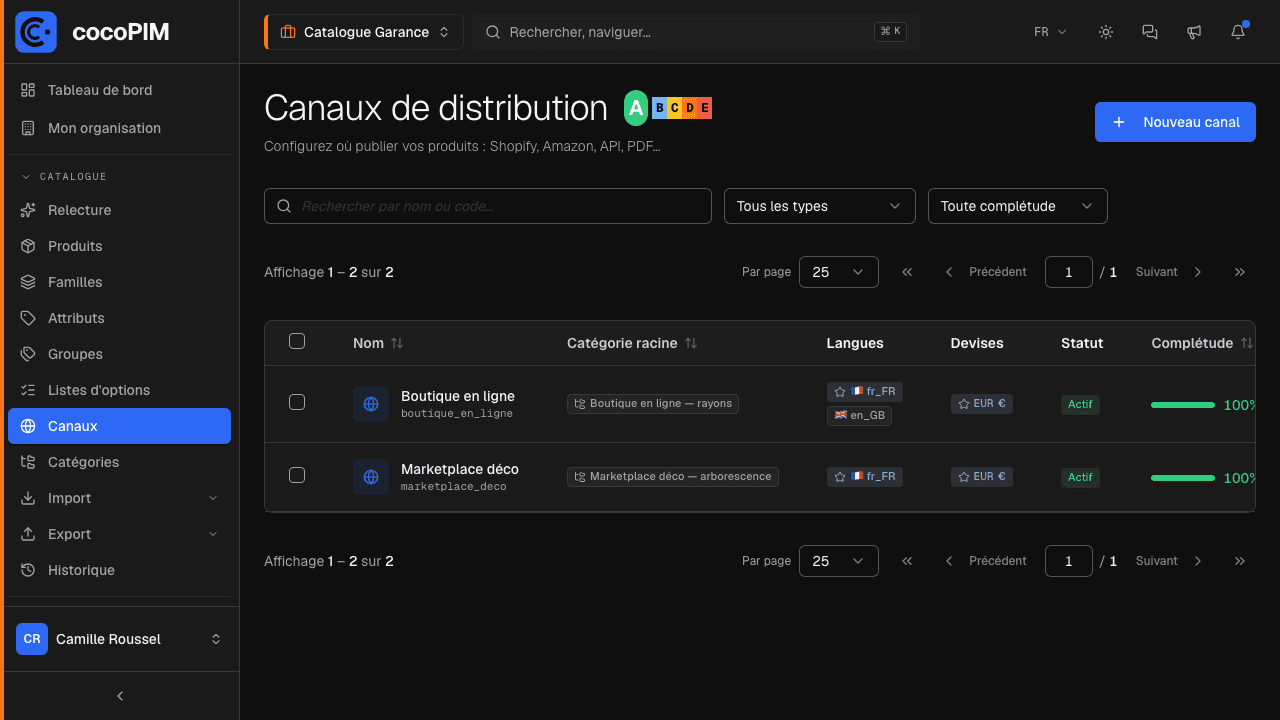Click the top page number input

click(x=1069, y=272)
